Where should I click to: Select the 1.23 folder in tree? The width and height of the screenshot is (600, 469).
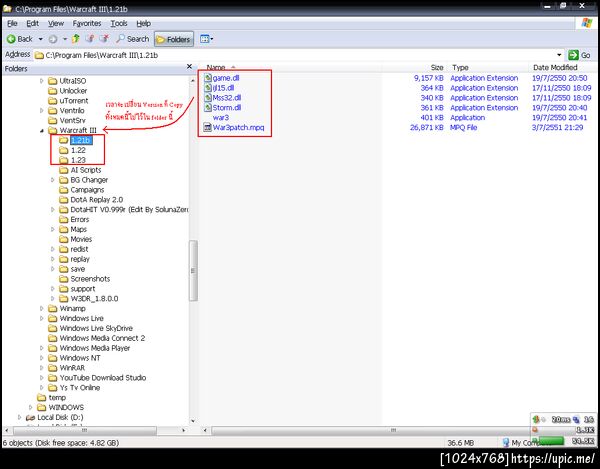tap(78, 160)
